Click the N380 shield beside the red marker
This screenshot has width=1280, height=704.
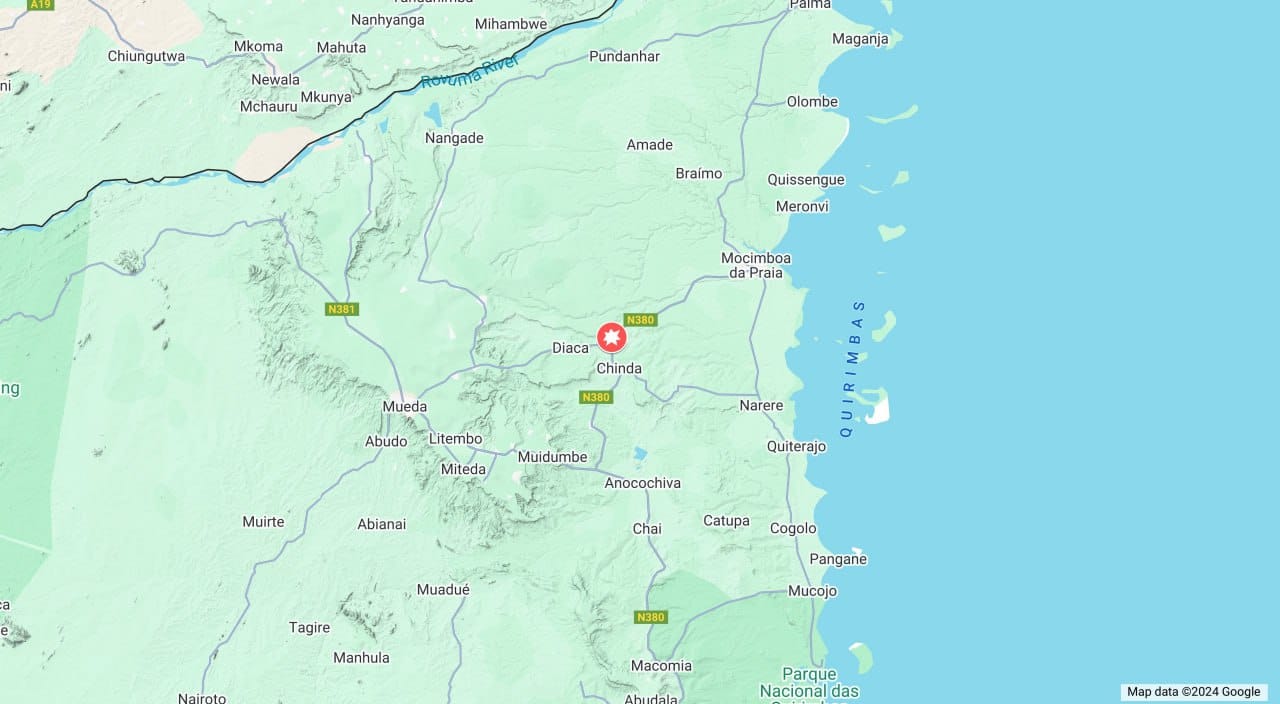click(x=640, y=320)
